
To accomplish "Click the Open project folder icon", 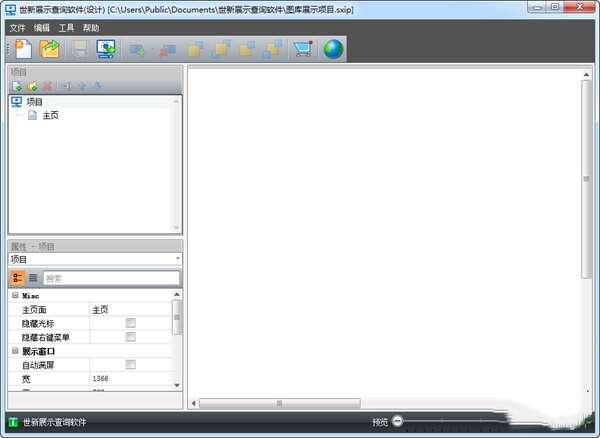I will click(x=49, y=48).
